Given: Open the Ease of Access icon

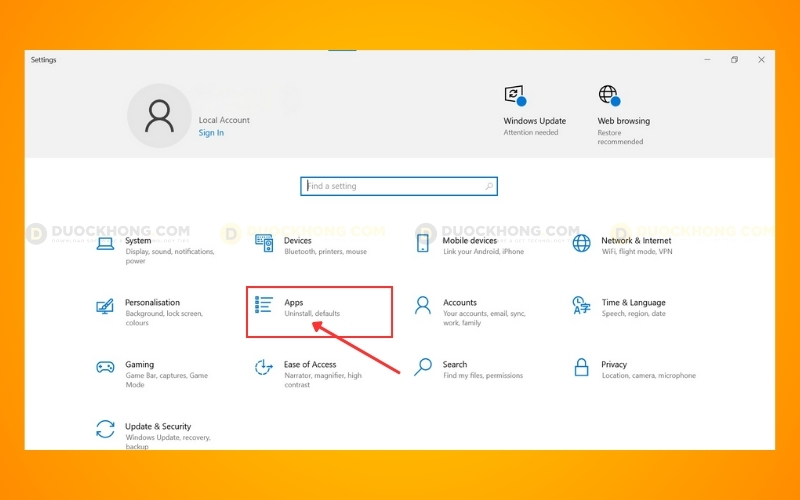Looking at the screenshot, I should [264, 367].
